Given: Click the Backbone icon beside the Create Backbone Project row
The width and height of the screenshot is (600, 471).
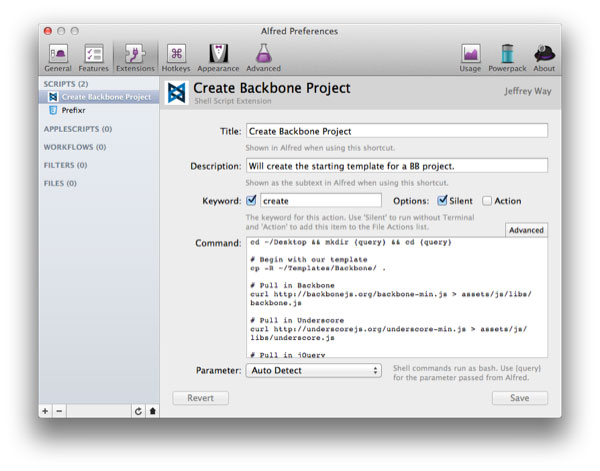Looking at the screenshot, I should pyautogui.click(x=53, y=97).
